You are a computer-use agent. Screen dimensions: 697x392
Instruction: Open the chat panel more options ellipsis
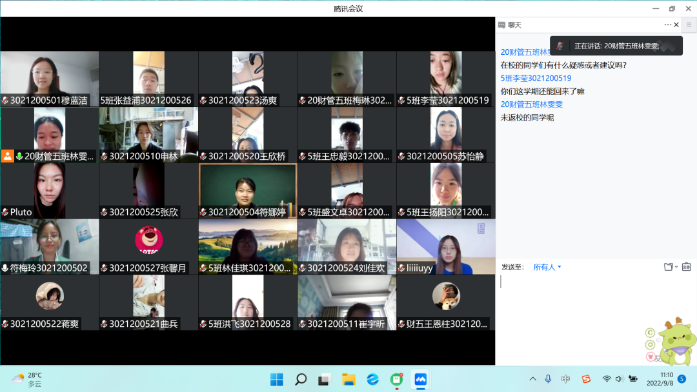coord(668,25)
